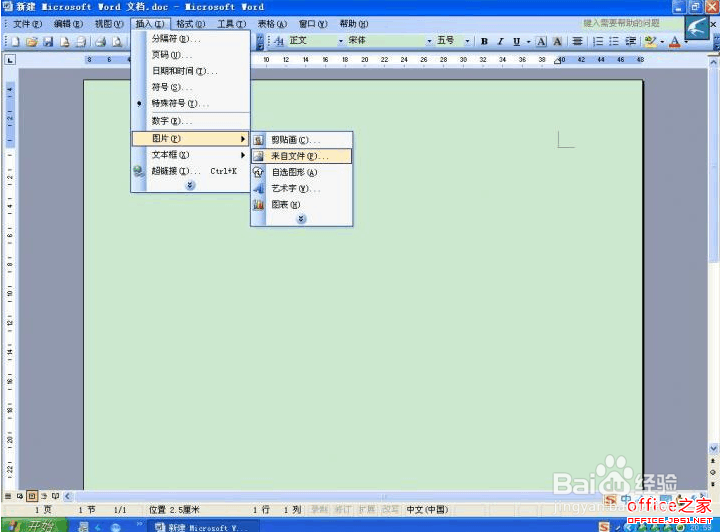Open the 窗口 menu
This screenshot has height=532, width=720.
(313, 24)
